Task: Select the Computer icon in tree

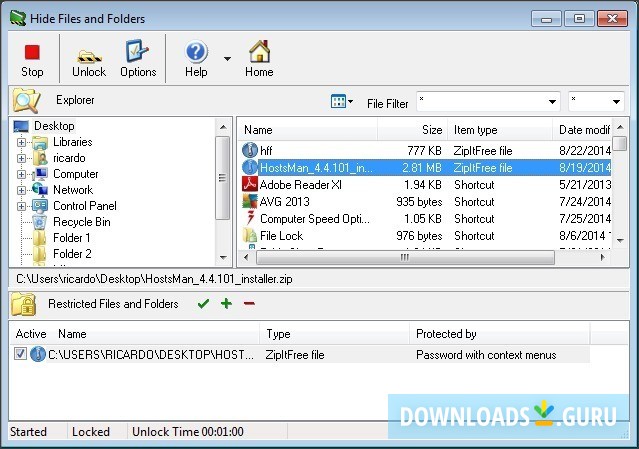Action: point(40,174)
